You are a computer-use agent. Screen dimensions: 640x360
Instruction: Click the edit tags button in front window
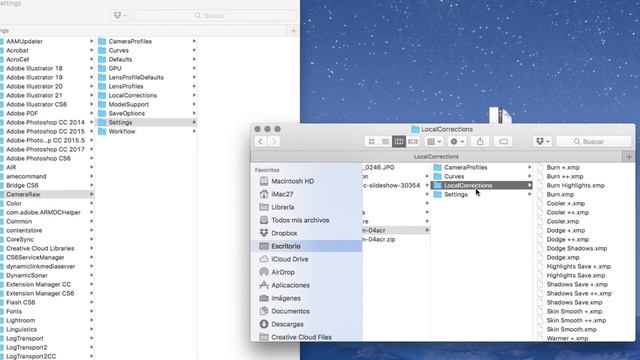coord(503,141)
